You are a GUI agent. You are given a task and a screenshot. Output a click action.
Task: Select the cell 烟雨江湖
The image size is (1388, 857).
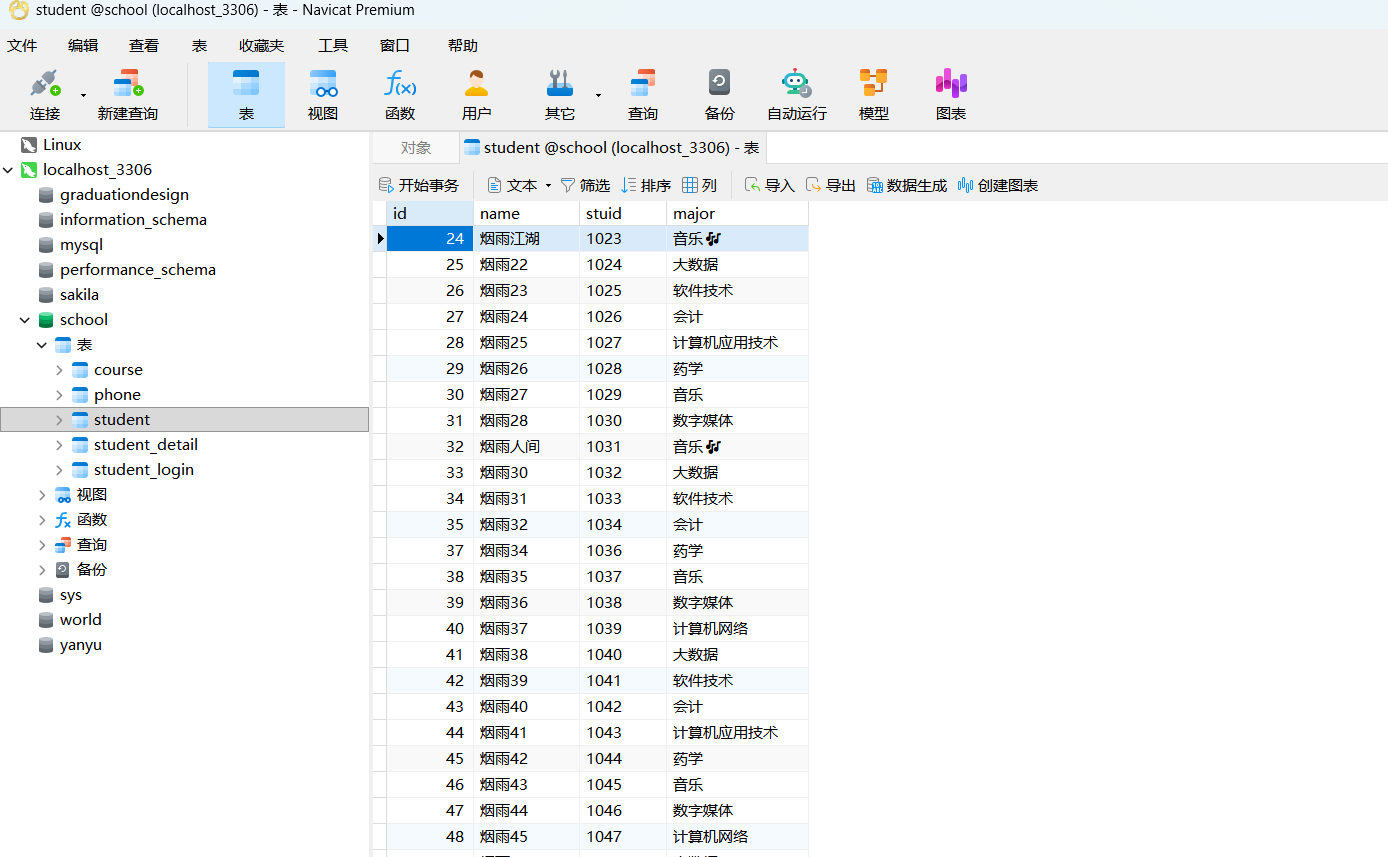coord(527,239)
